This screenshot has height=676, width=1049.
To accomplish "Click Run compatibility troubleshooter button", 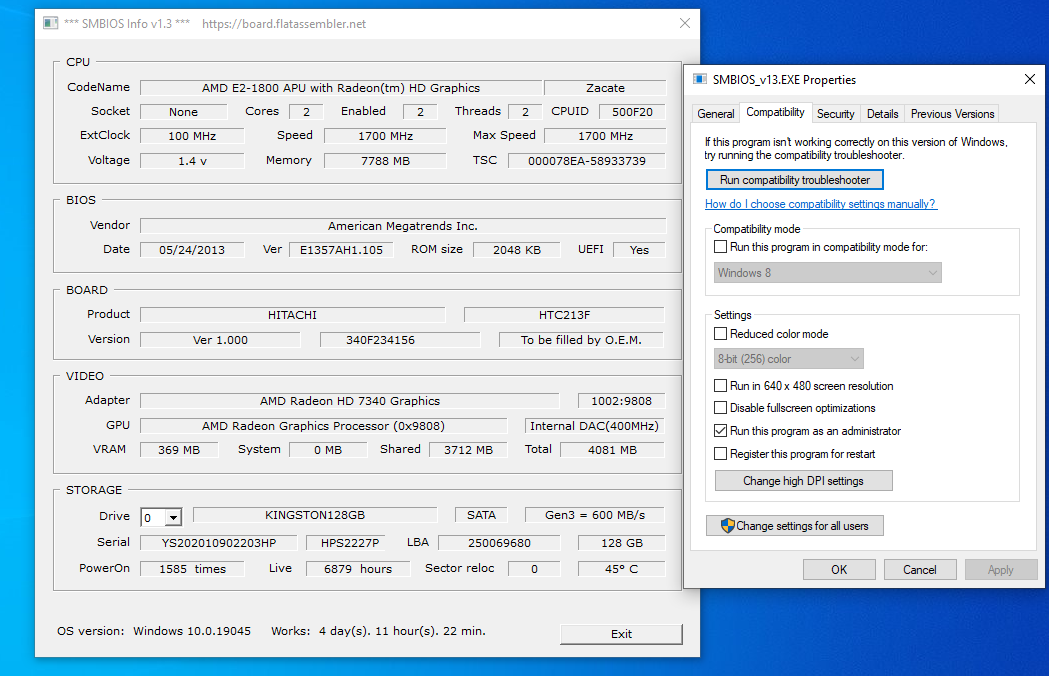I will (795, 180).
